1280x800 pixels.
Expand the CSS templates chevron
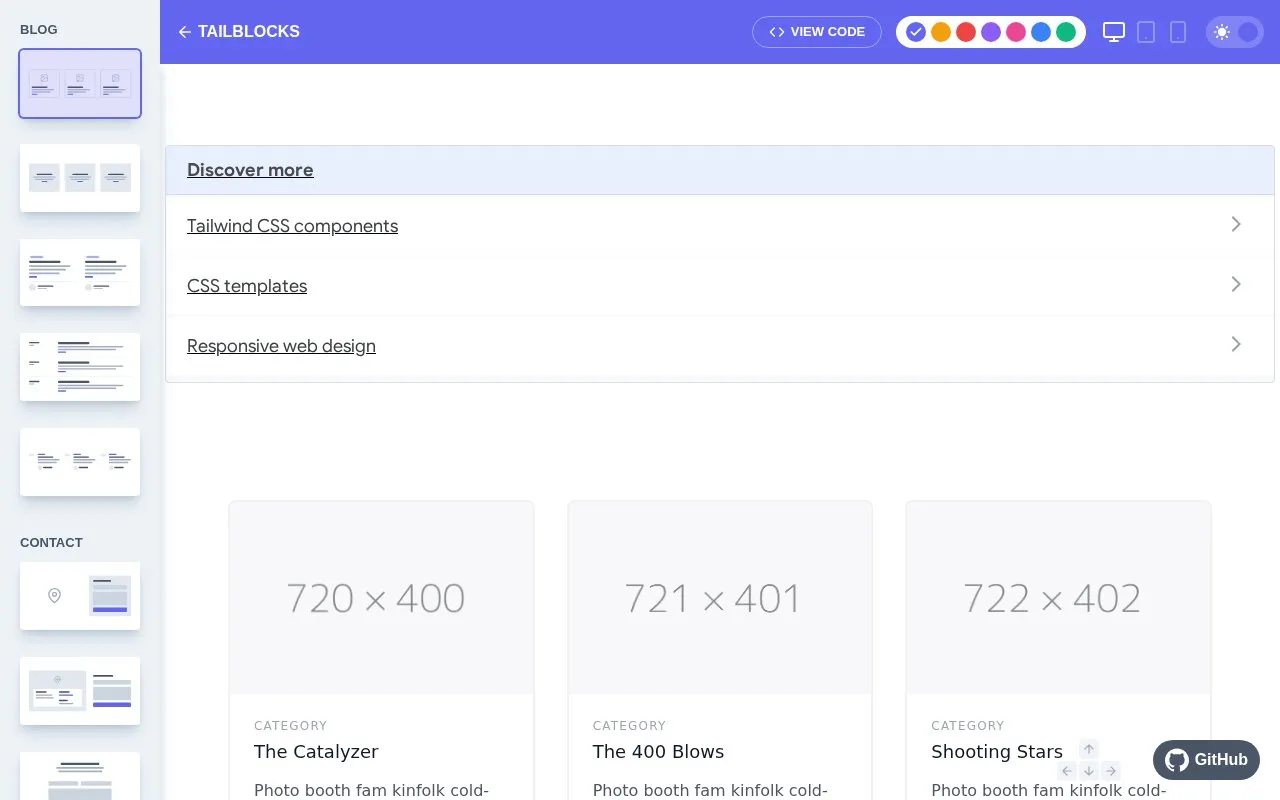[1236, 284]
